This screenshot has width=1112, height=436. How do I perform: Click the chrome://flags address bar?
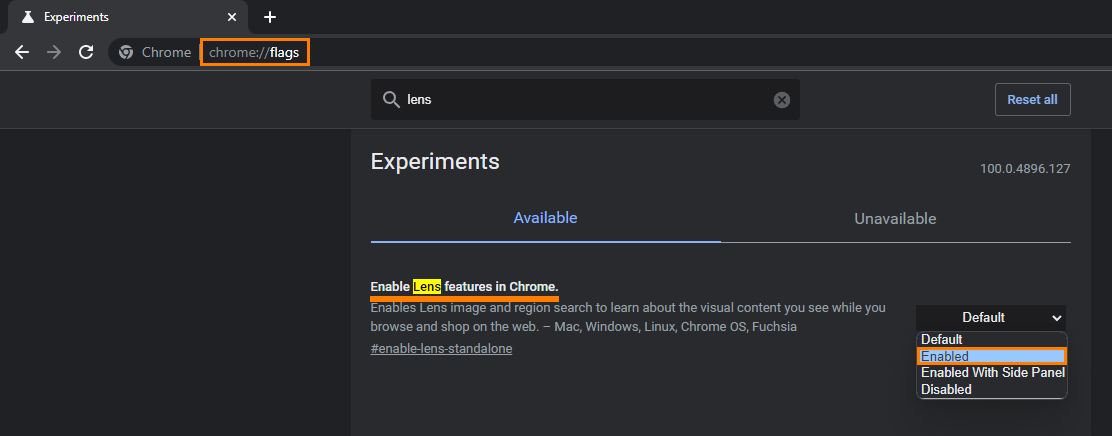[x=255, y=52]
